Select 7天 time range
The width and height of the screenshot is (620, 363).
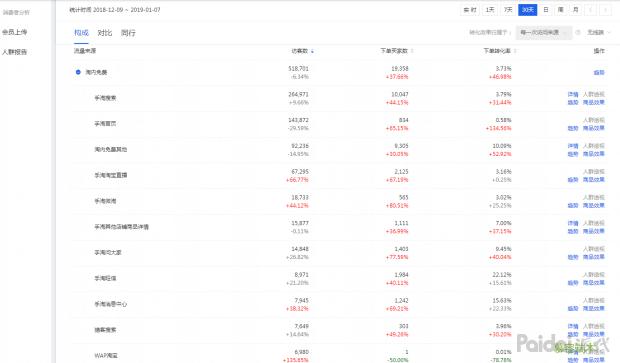pyautogui.click(x=508, y=10)
